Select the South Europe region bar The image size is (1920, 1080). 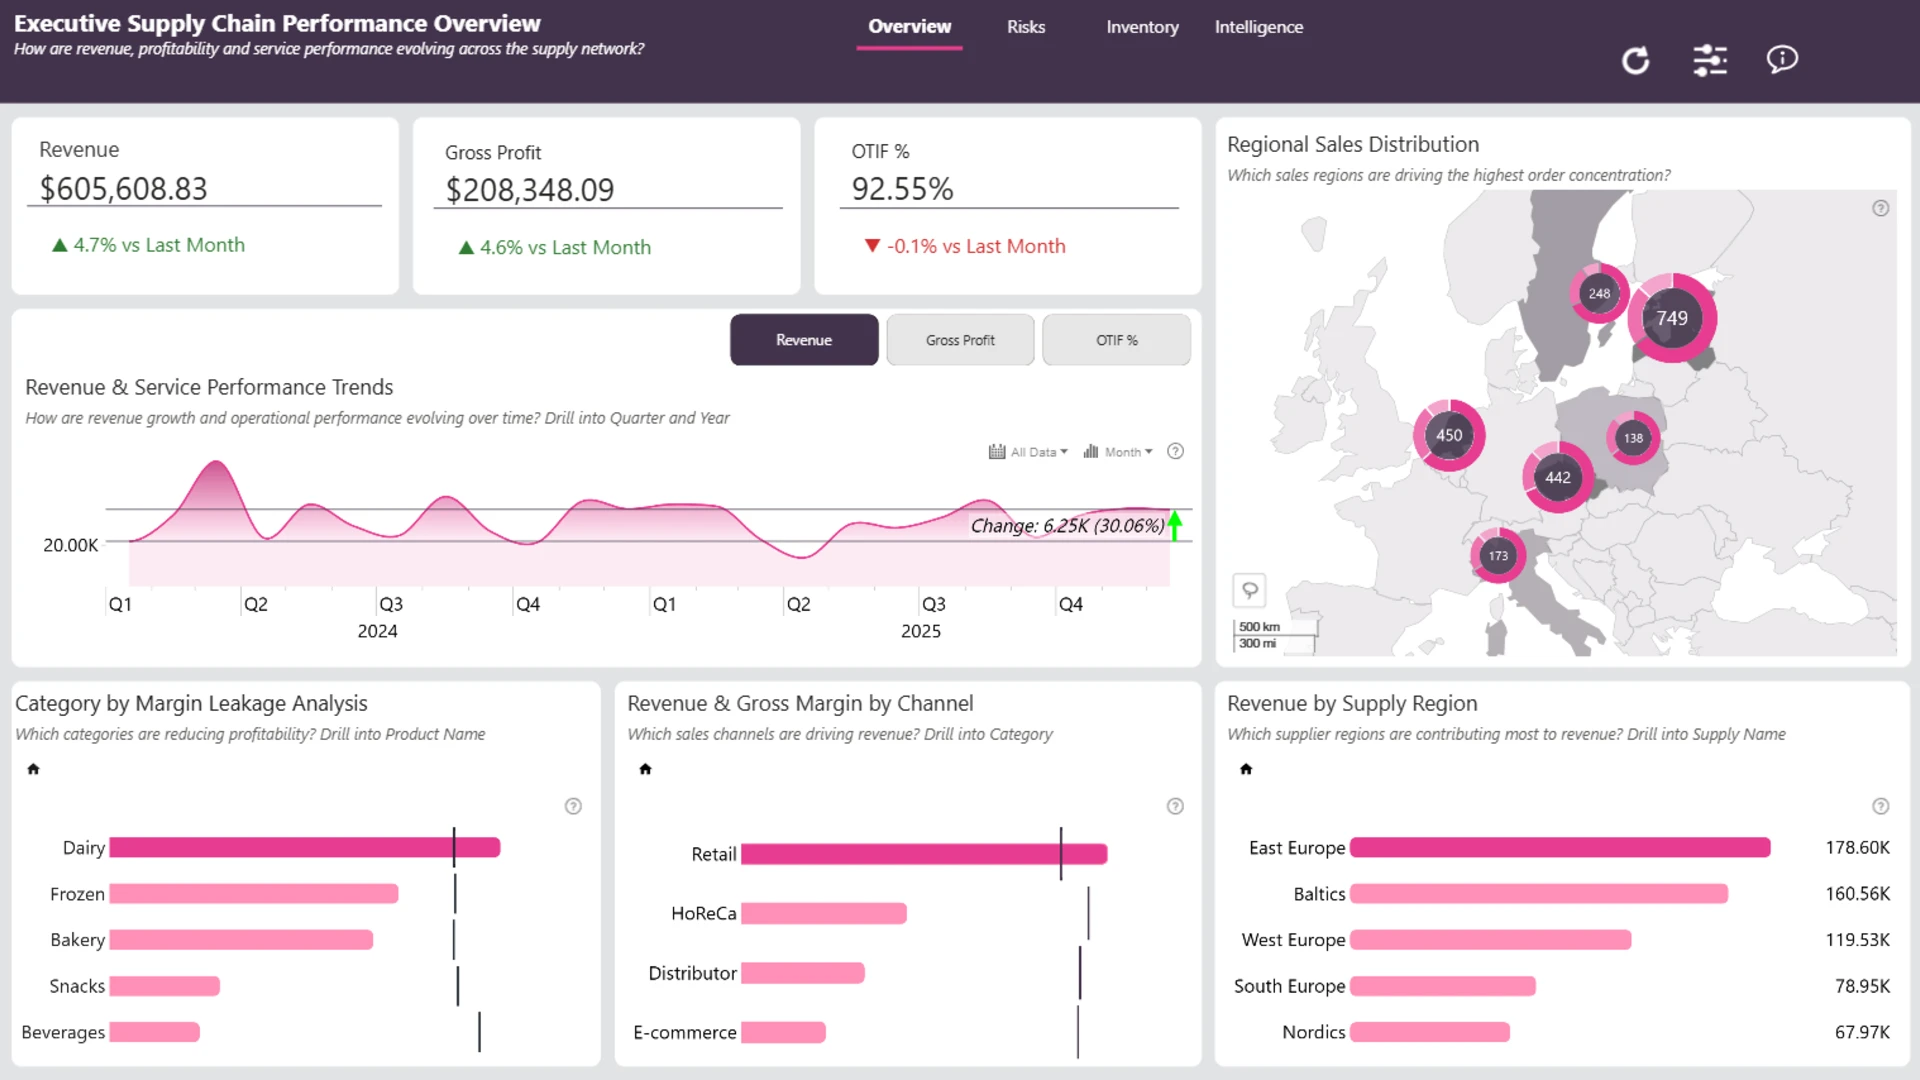(1443, 986)
